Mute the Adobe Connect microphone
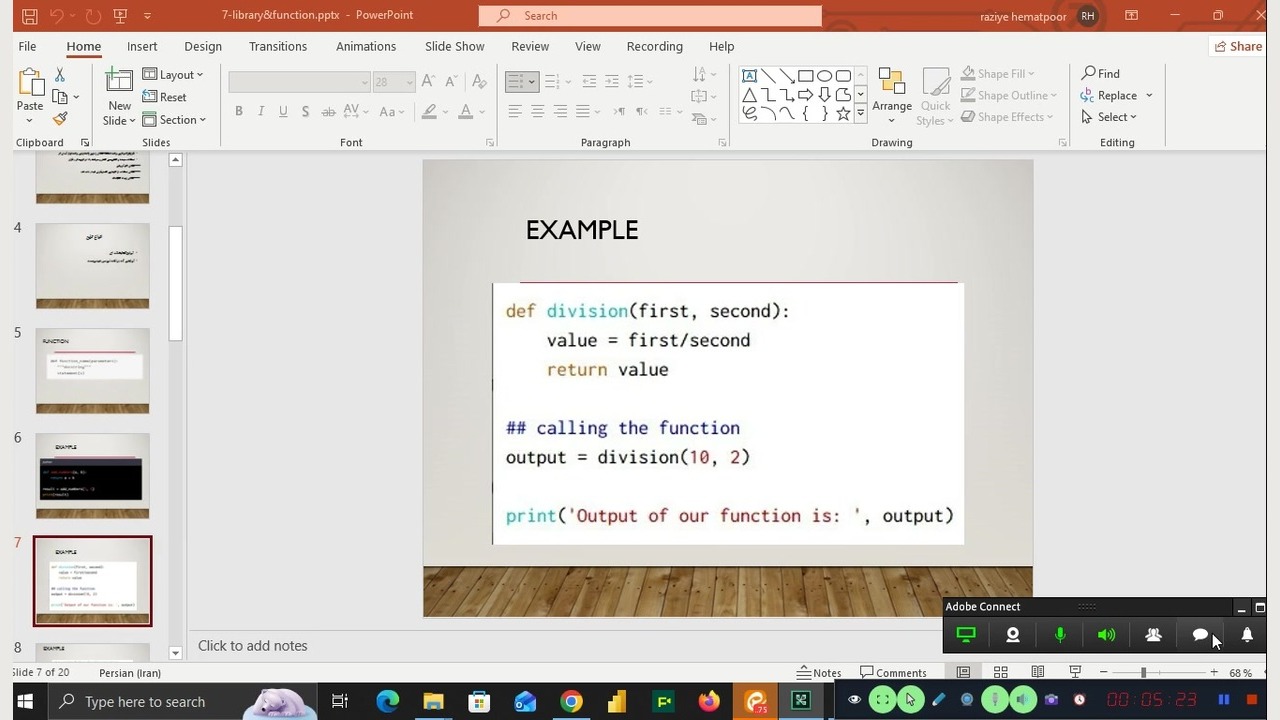 coord(1060,635)
